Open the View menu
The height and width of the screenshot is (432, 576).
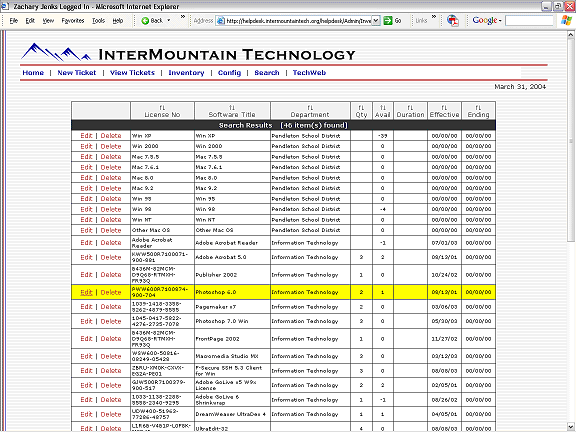(x=48, y=21)
